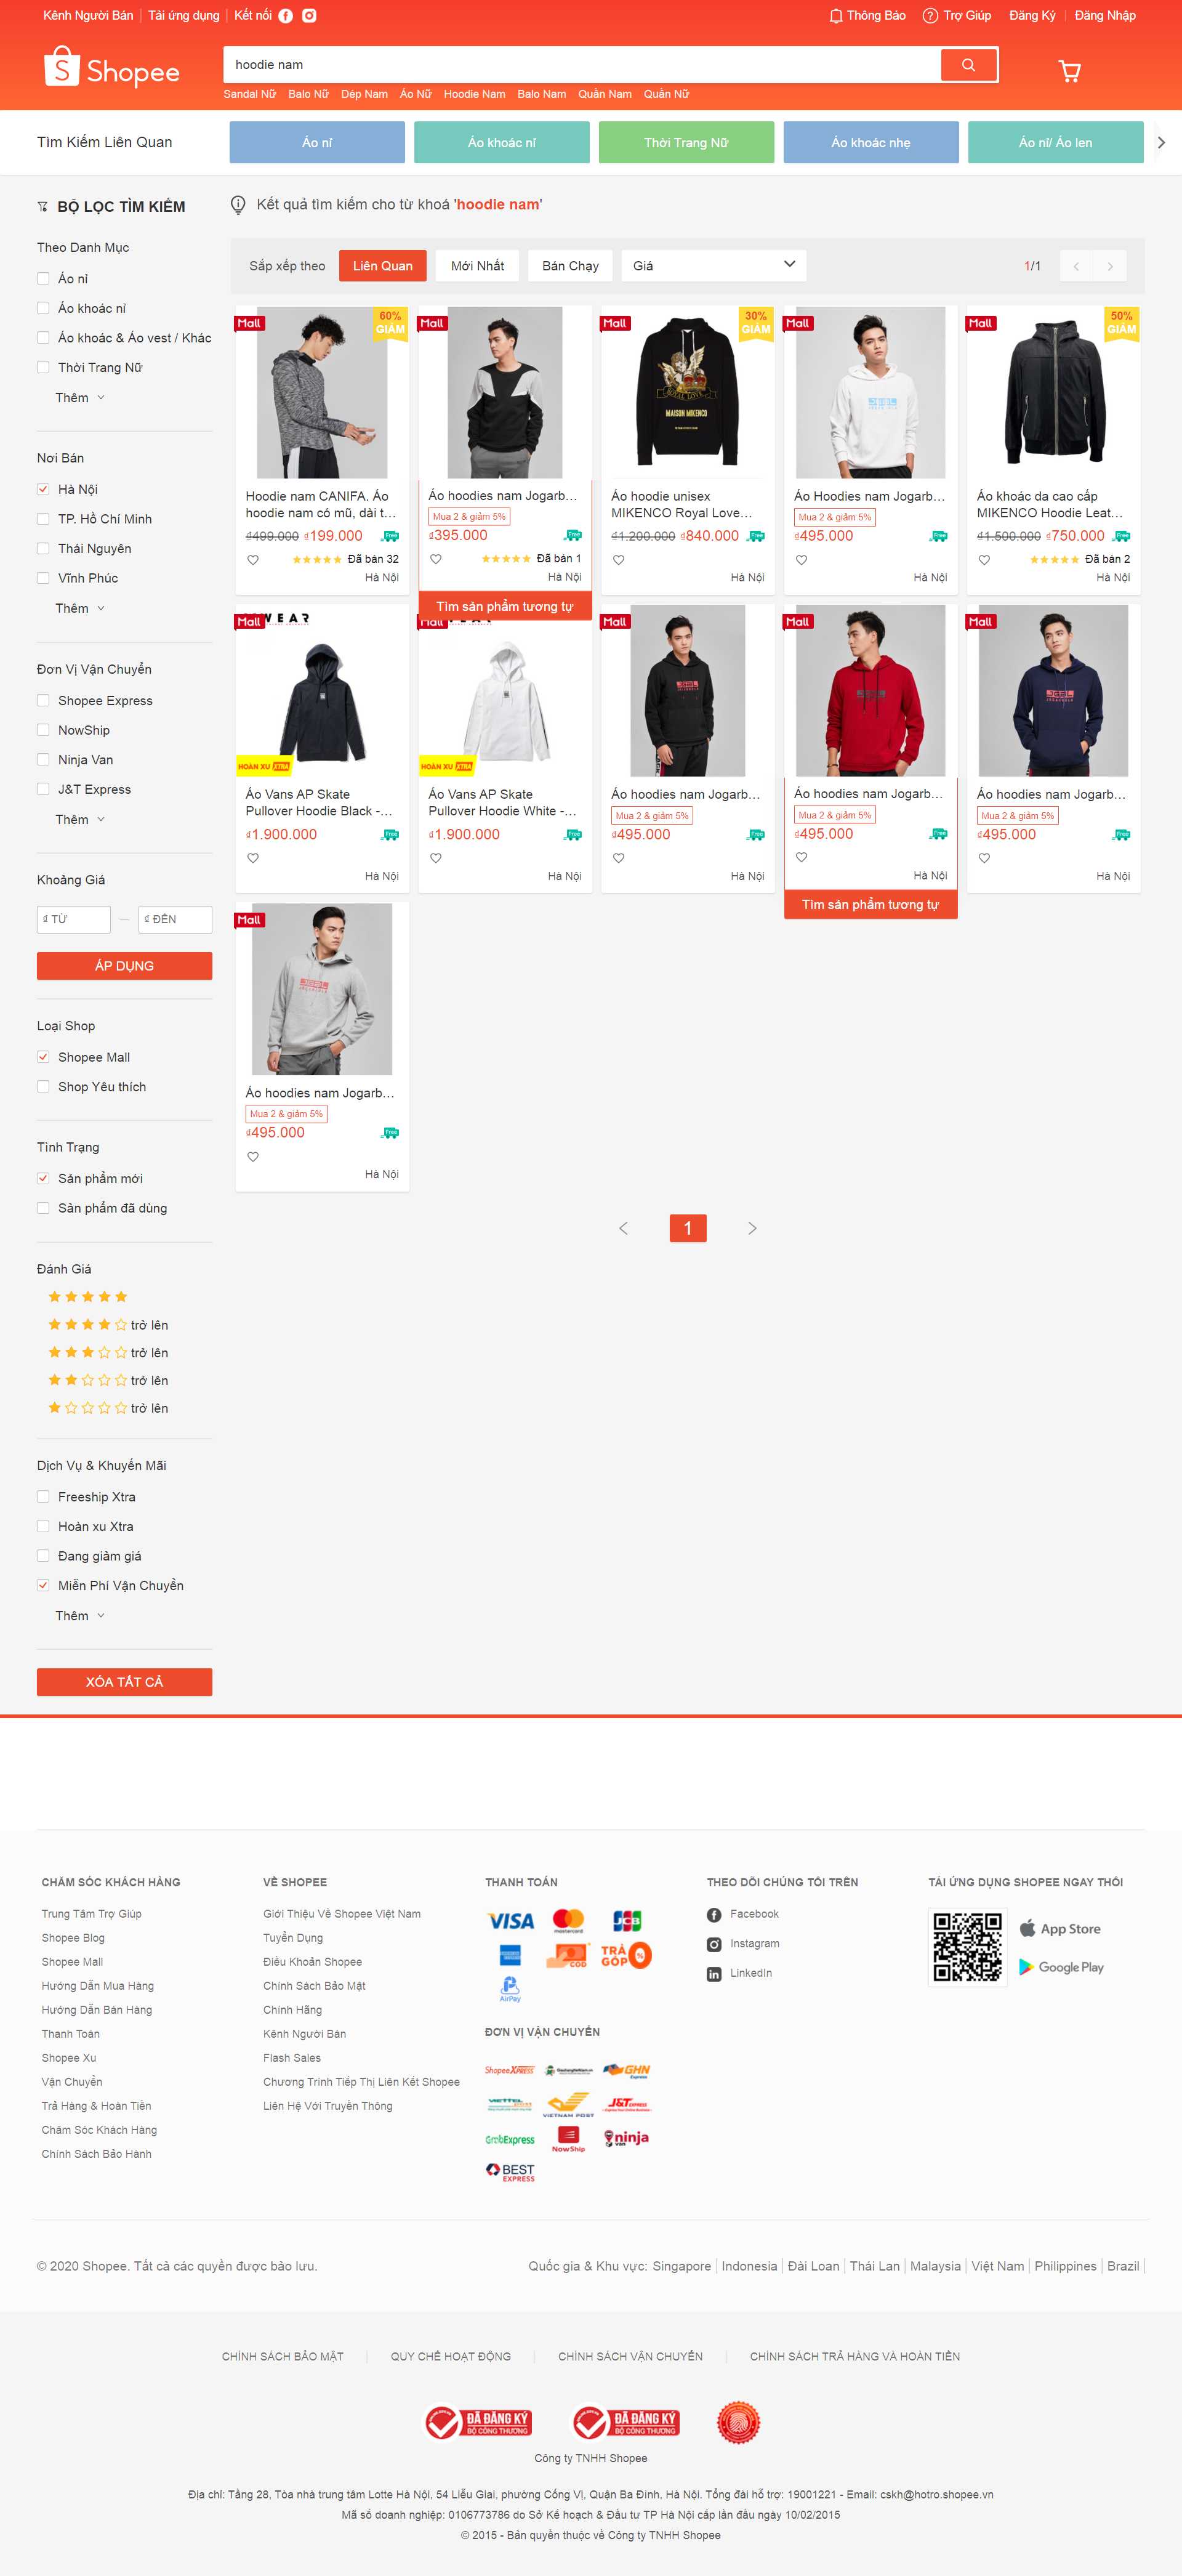Click the footer QR code
Viewport: 1182px width, 2576px height.
[x=967, y=1947]
